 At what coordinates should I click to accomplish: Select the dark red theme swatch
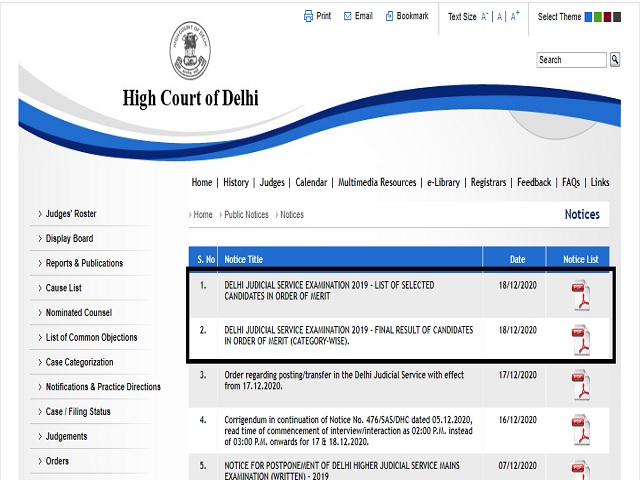tap(607, 17)
